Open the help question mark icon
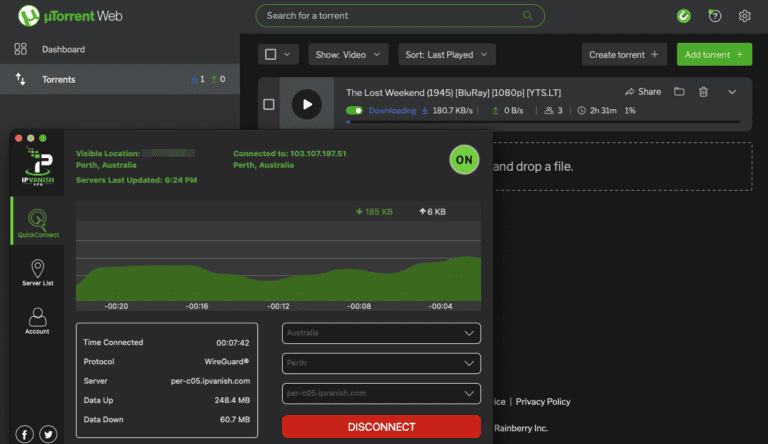The width and height of the screenshot is (768, 444). coord(714,16)
